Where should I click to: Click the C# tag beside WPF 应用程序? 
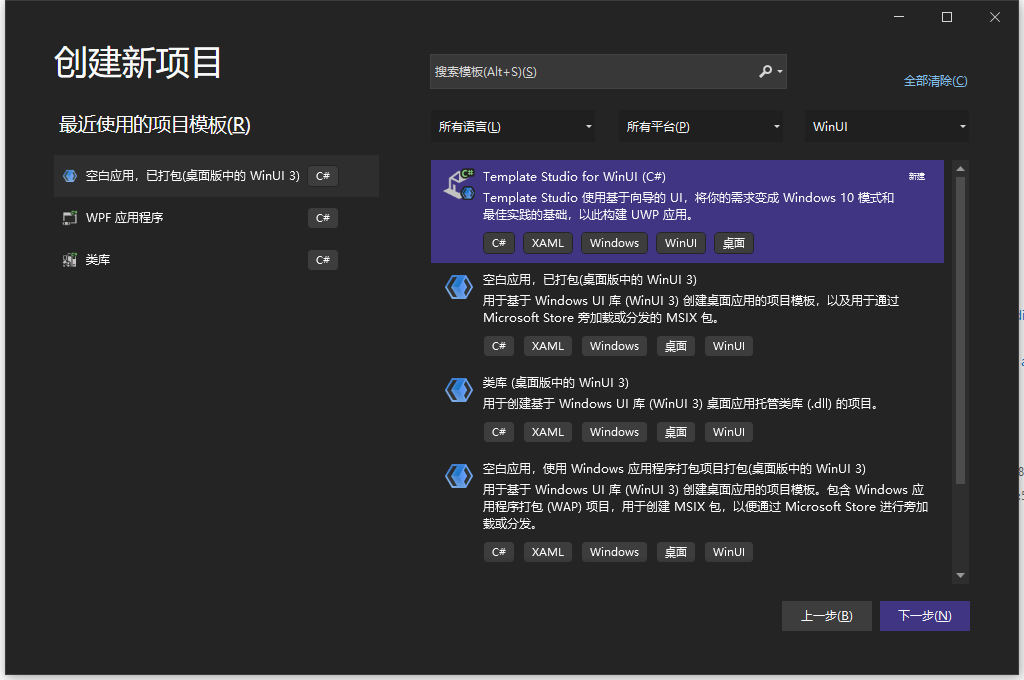[323, 218]
